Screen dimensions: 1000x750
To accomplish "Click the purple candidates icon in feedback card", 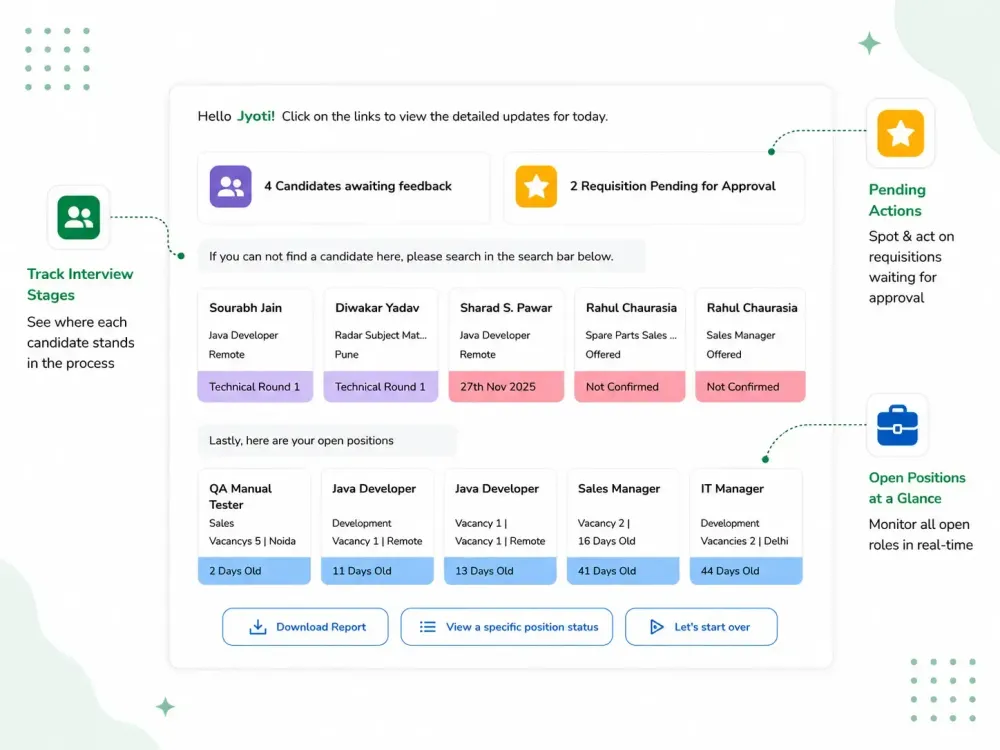I will (230, 186).
